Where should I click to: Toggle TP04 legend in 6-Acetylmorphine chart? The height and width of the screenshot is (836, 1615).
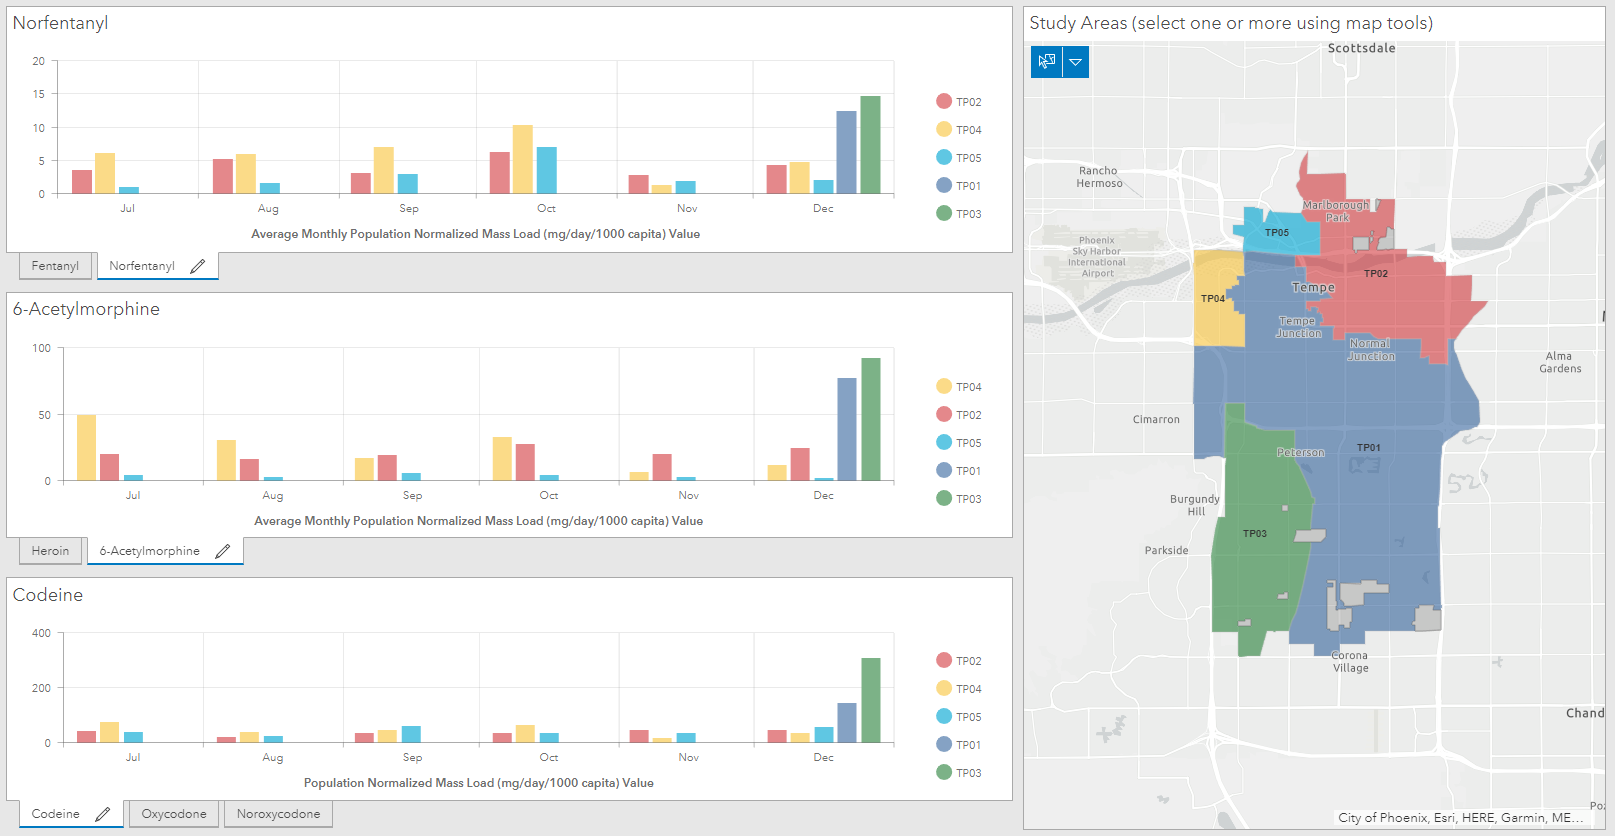(959, 387)
